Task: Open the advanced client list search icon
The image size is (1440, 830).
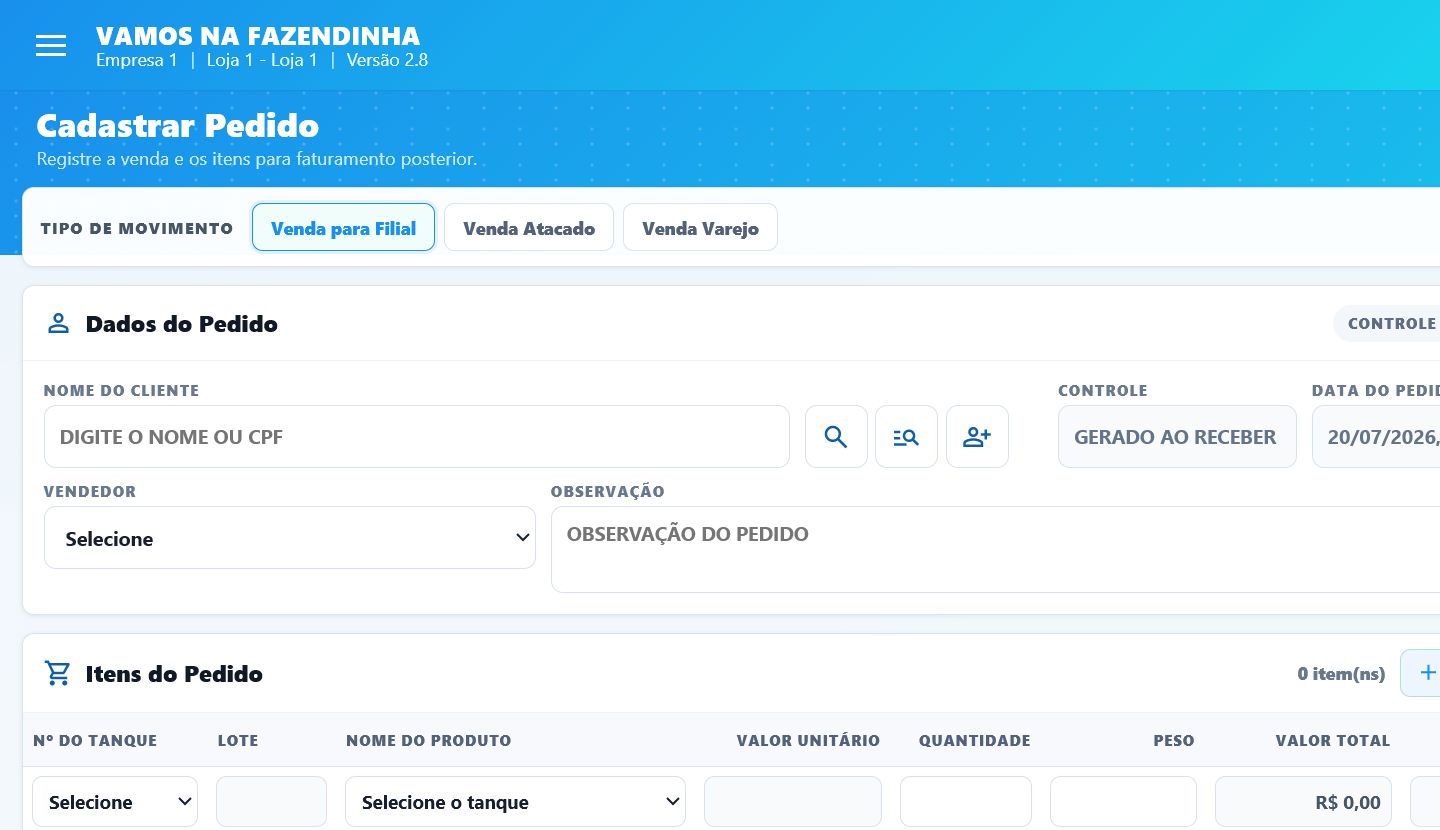Action: coord(906,436)
